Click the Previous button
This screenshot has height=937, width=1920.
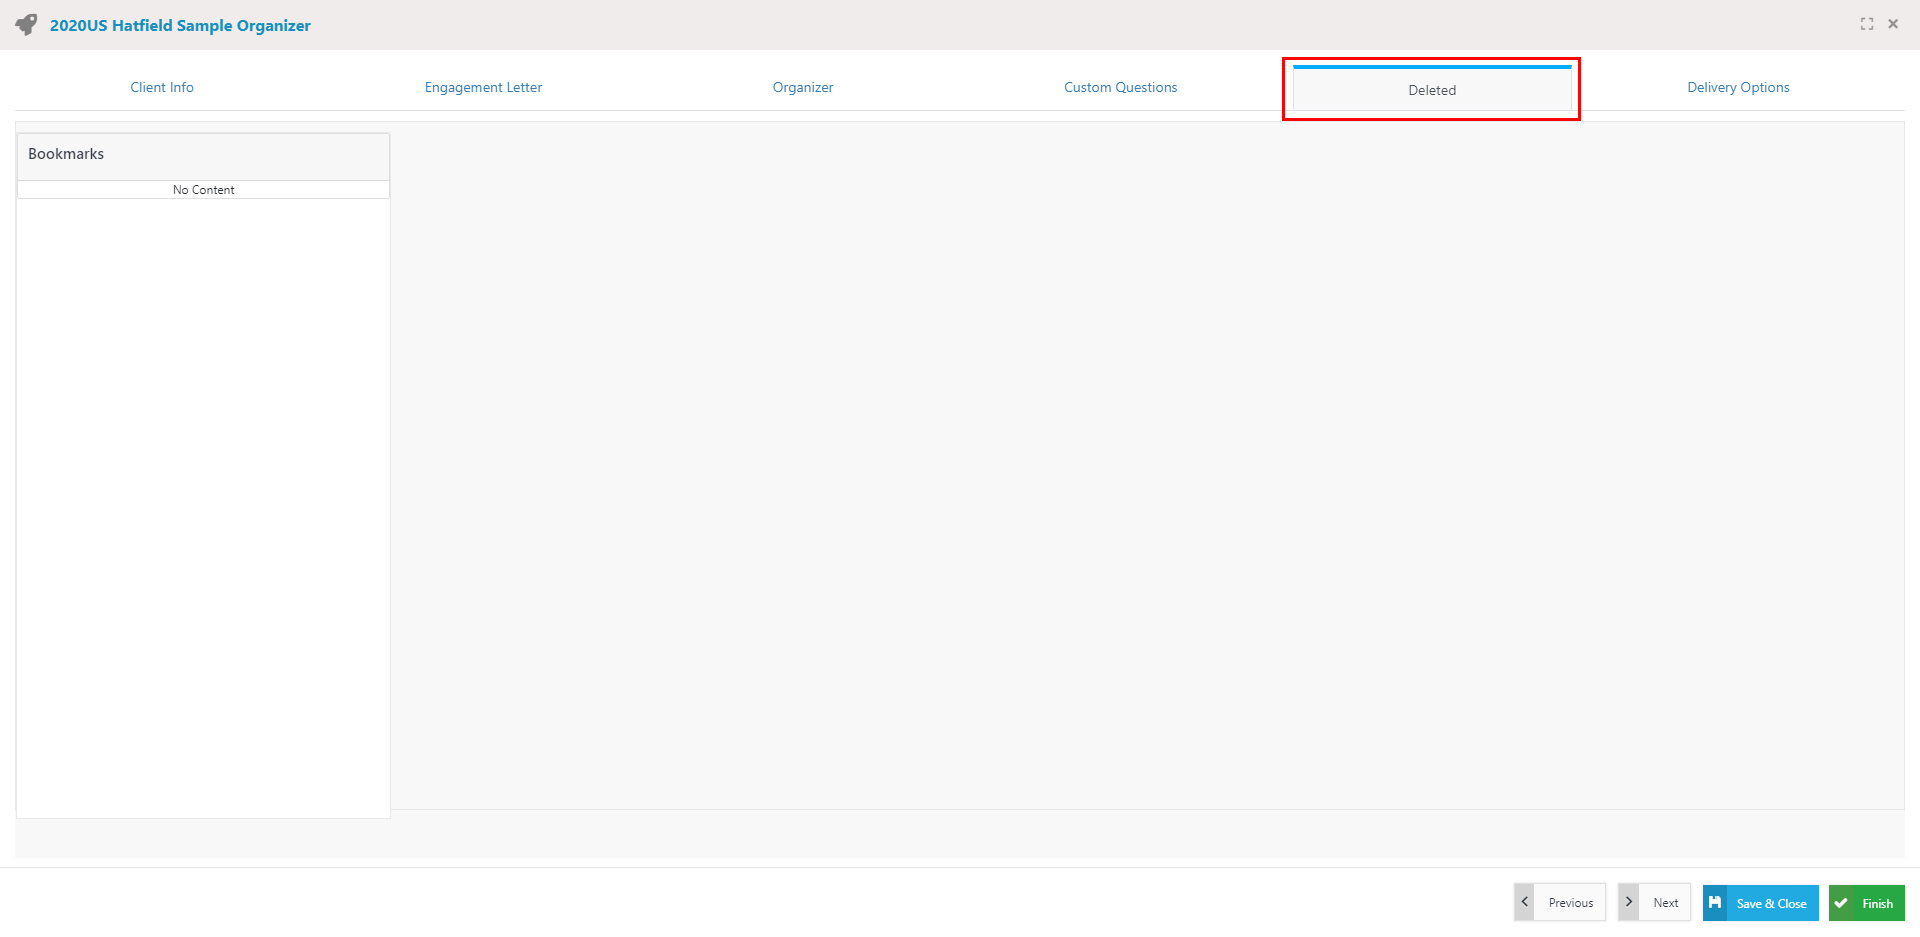click(x=1560, y=902)
